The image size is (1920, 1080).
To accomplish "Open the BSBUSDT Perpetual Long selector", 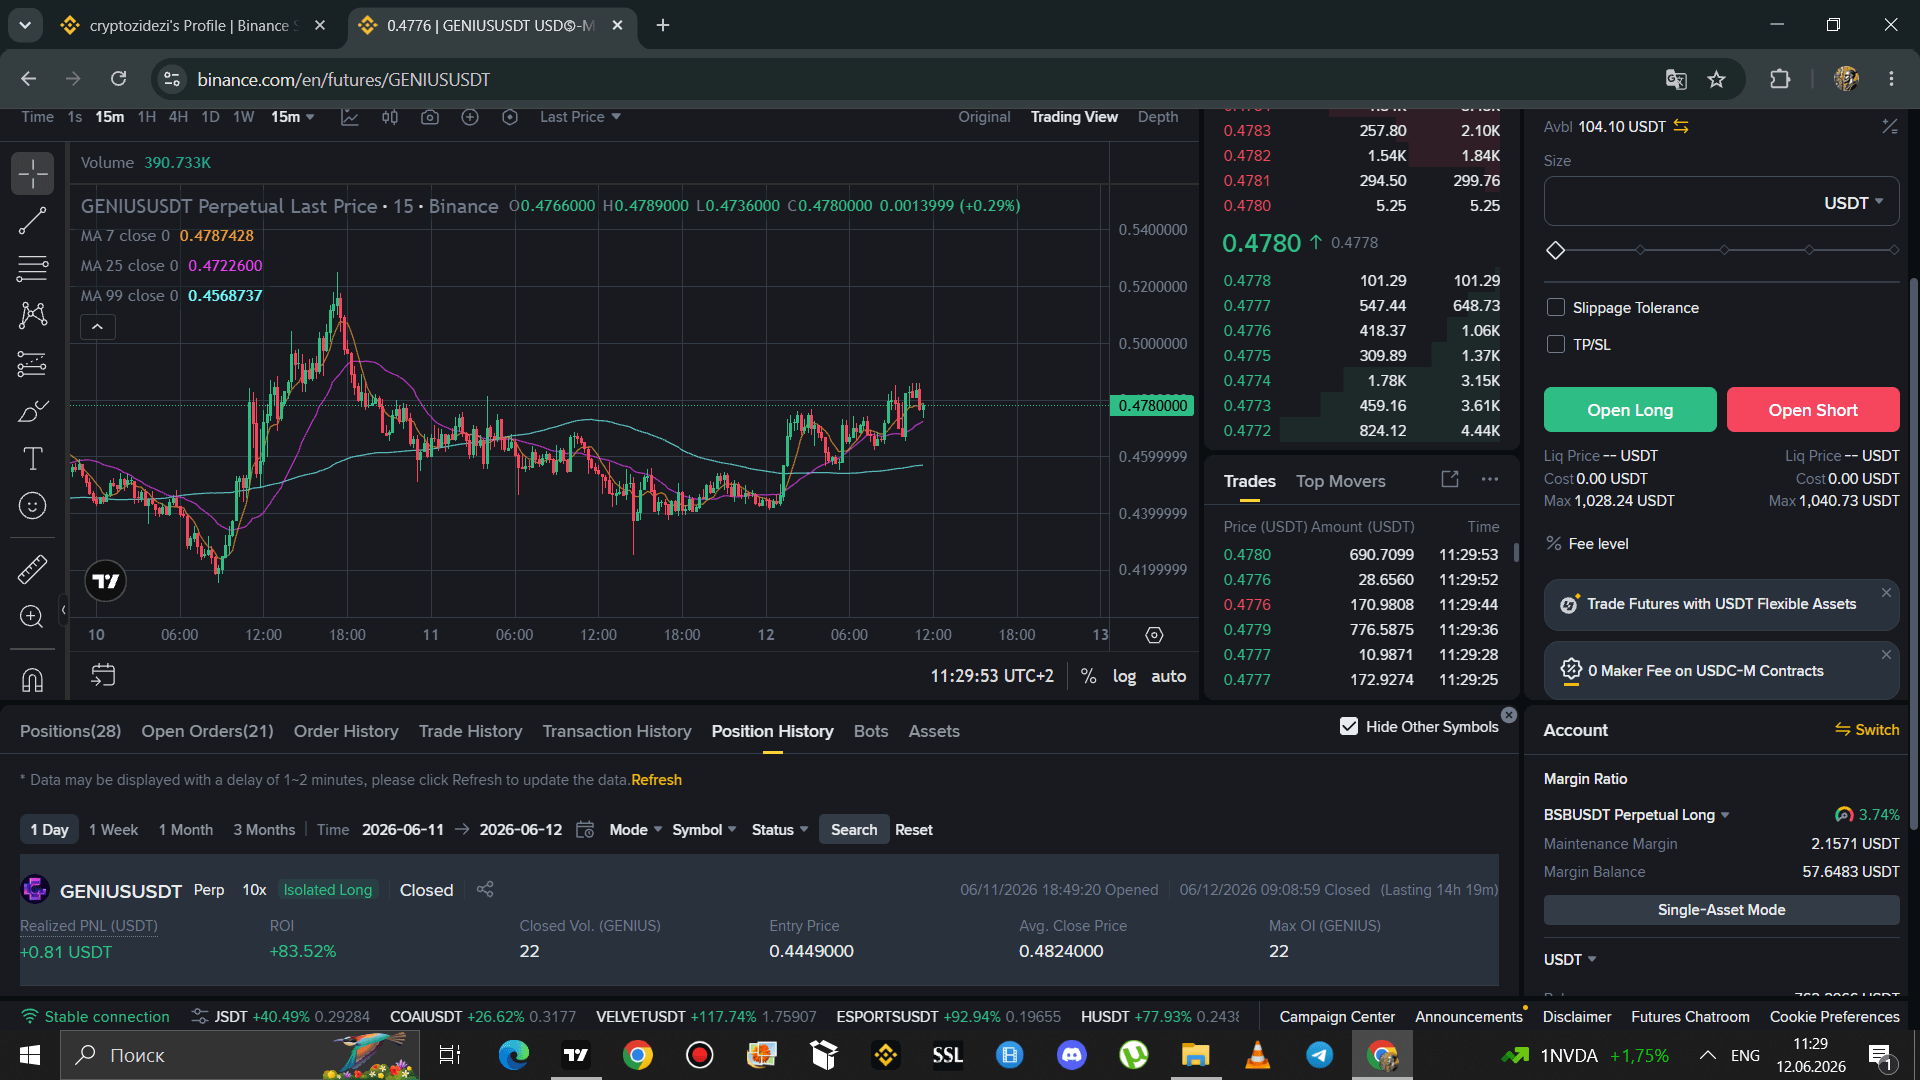I will point(1636,815).
